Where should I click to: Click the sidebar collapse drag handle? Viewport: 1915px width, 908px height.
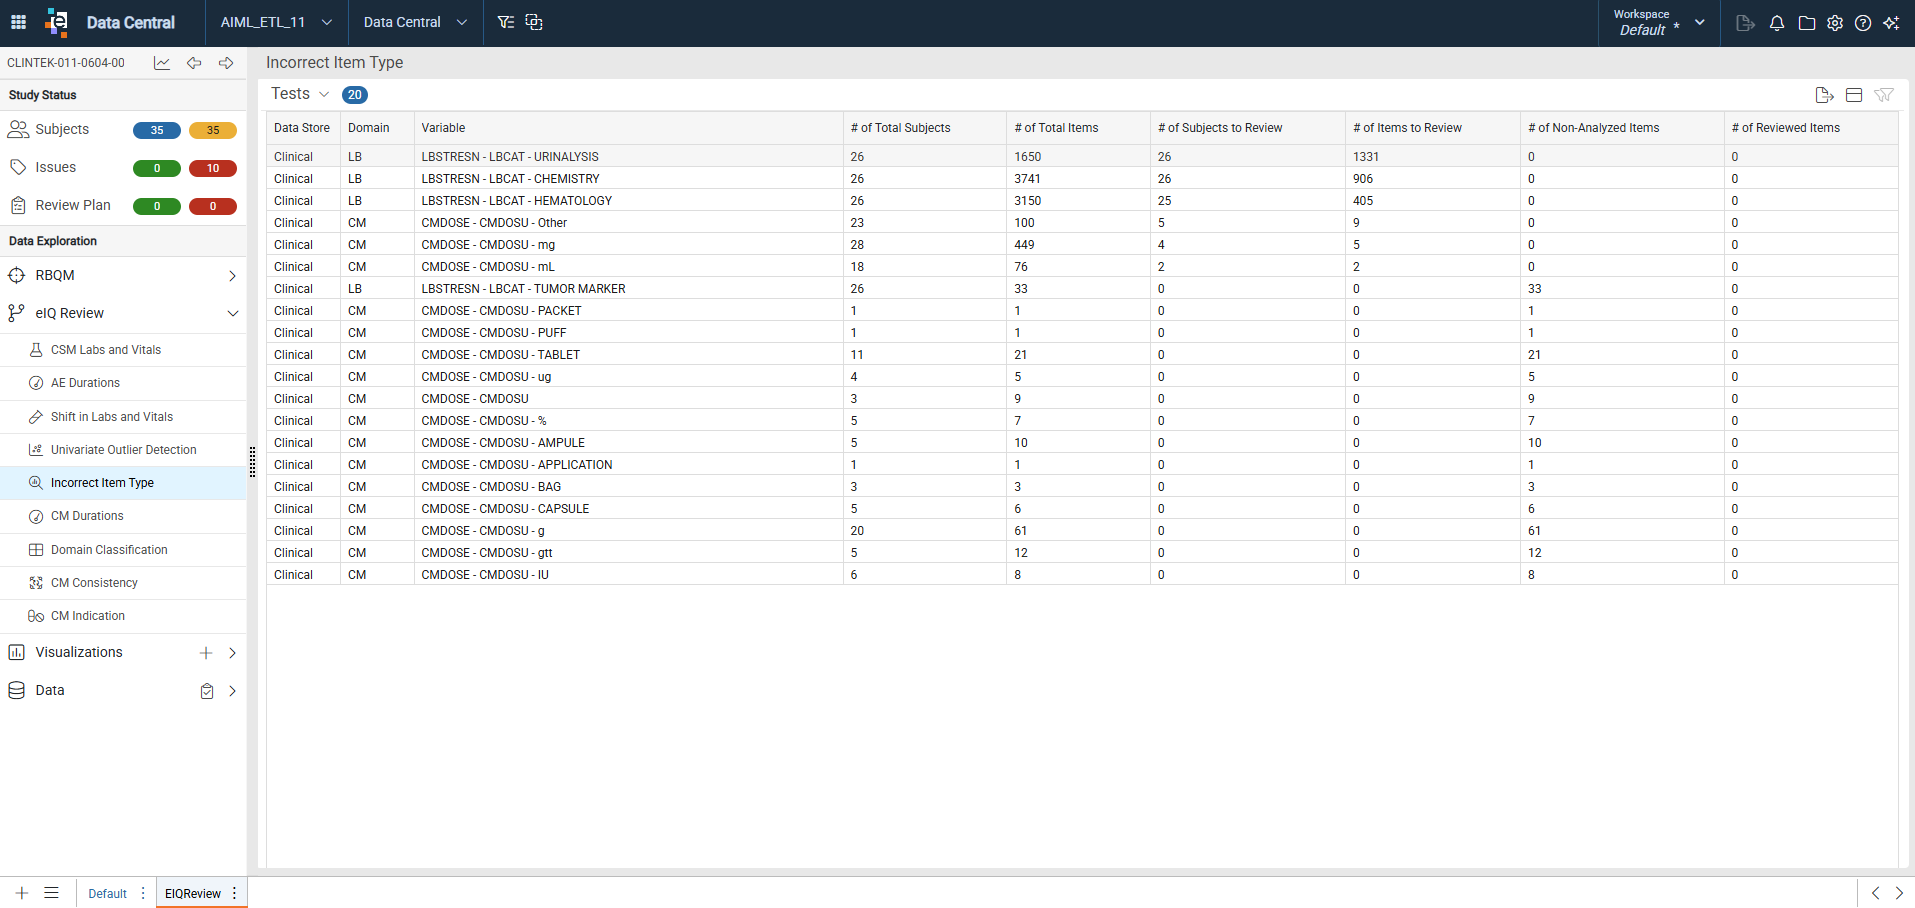252,461
